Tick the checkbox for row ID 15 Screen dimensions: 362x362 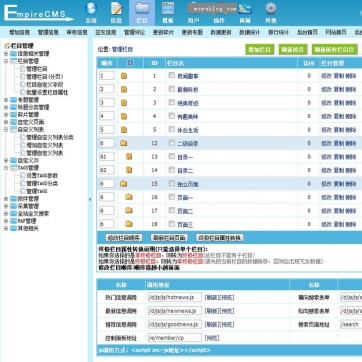171,183
